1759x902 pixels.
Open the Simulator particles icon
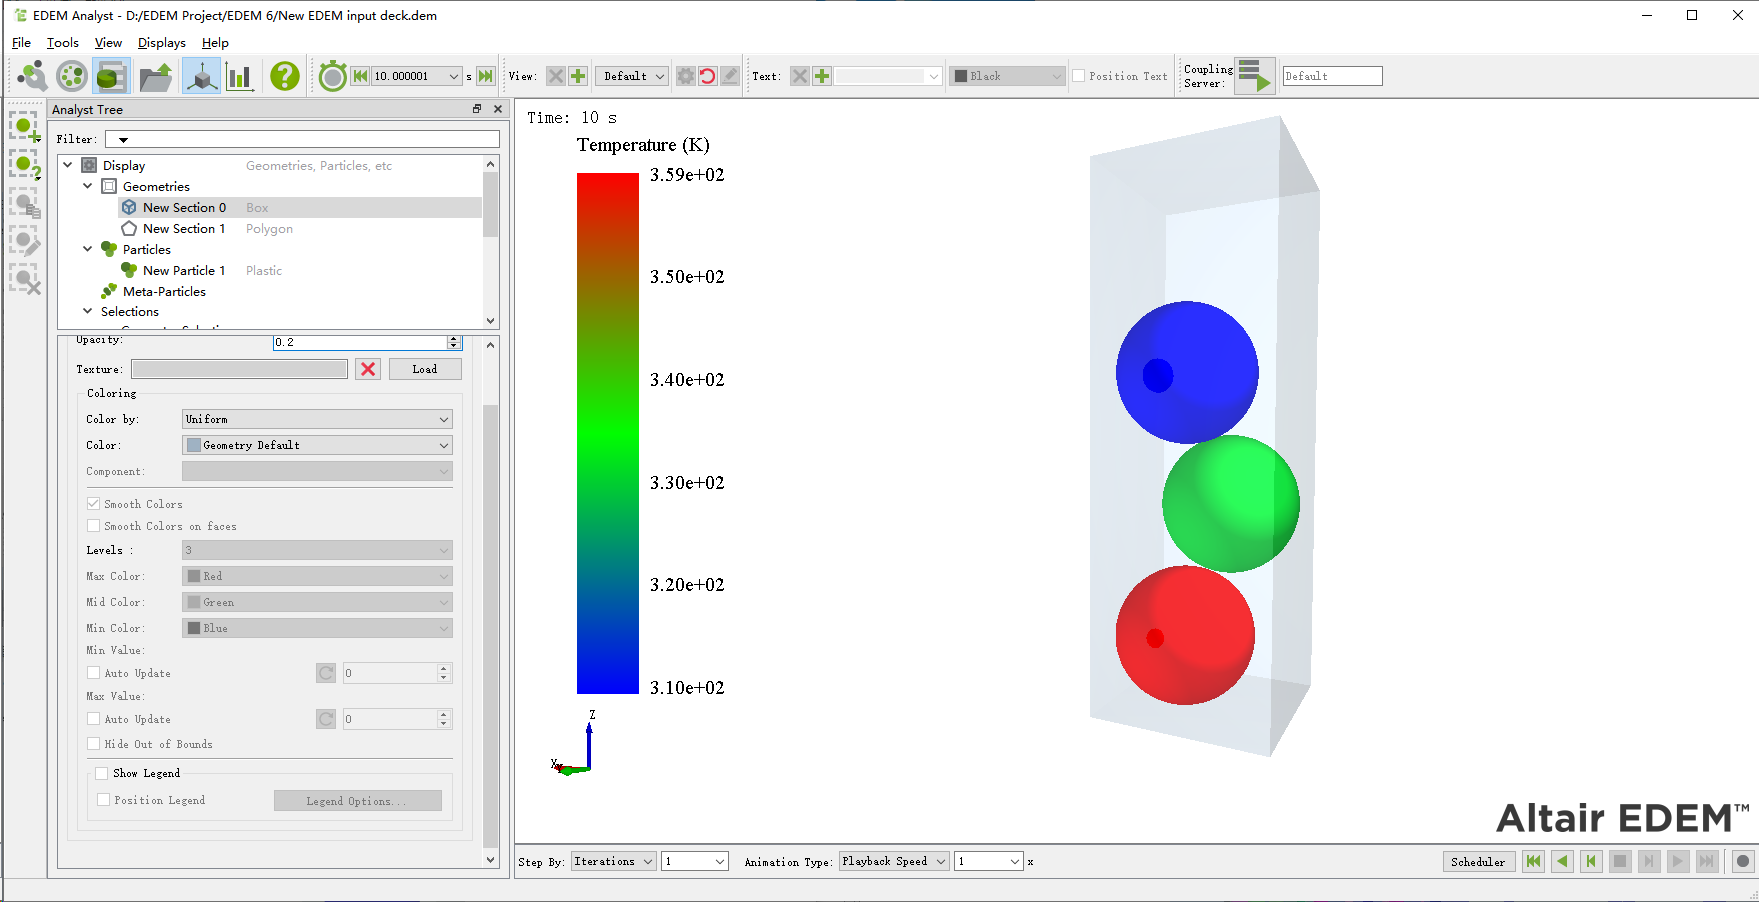(x=72, y=76)
